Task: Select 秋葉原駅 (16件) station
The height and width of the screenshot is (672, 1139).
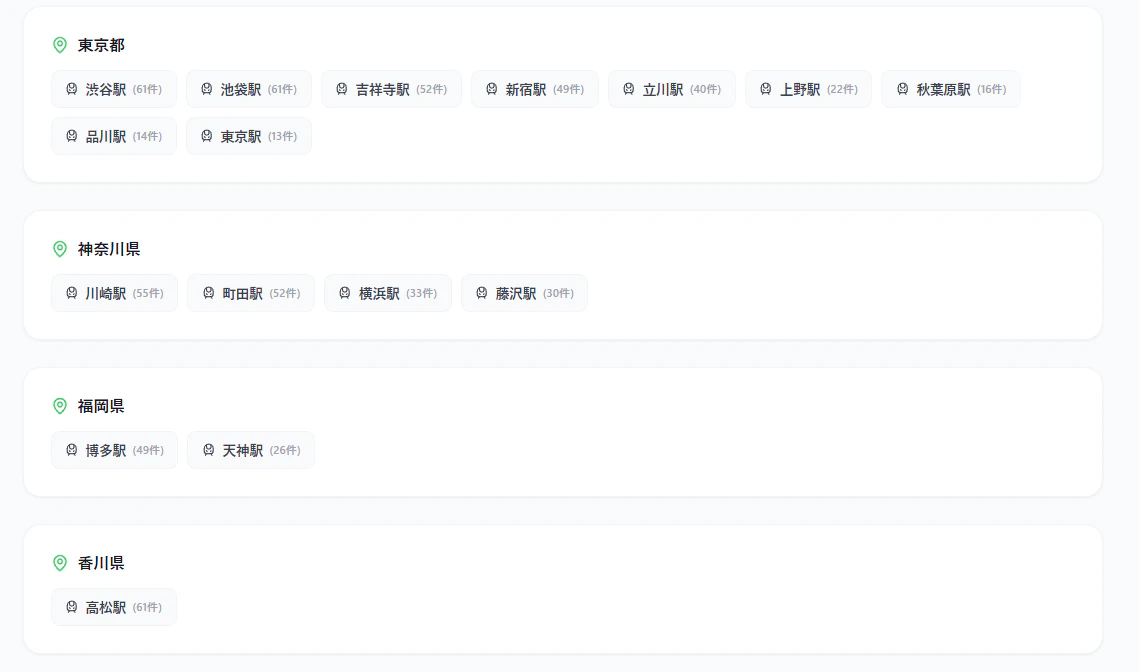Action: pos(951,89)
